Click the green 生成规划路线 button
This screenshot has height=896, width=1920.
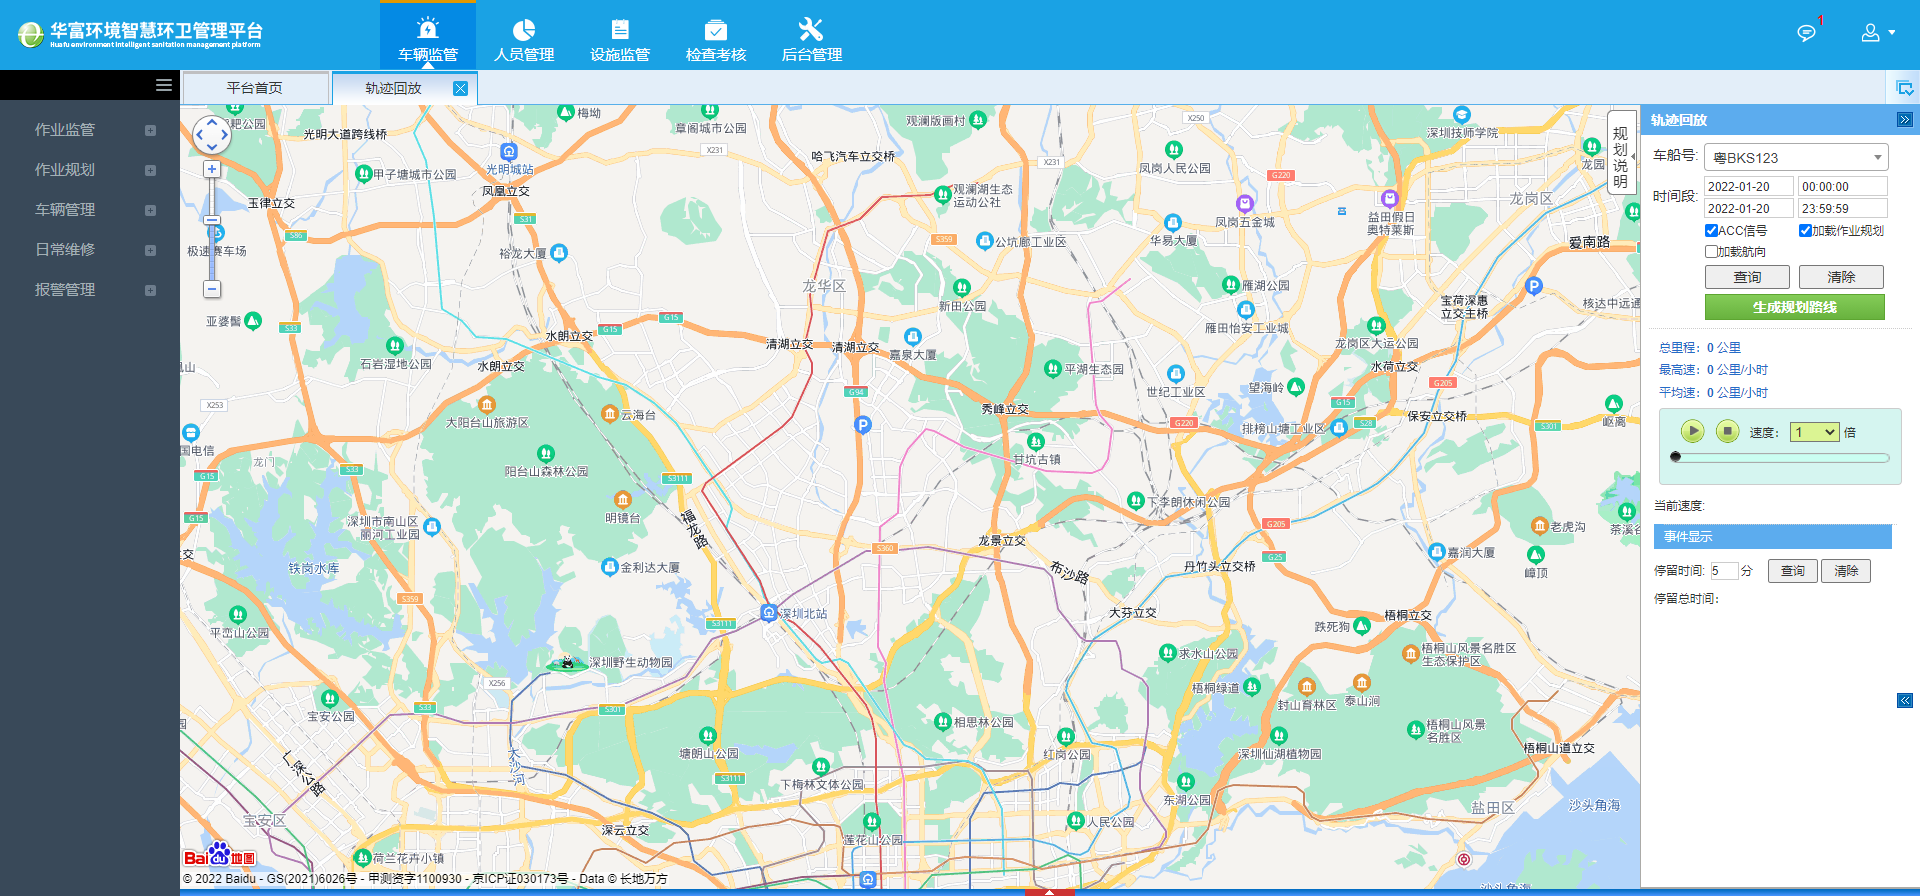tap(1794, 307)
